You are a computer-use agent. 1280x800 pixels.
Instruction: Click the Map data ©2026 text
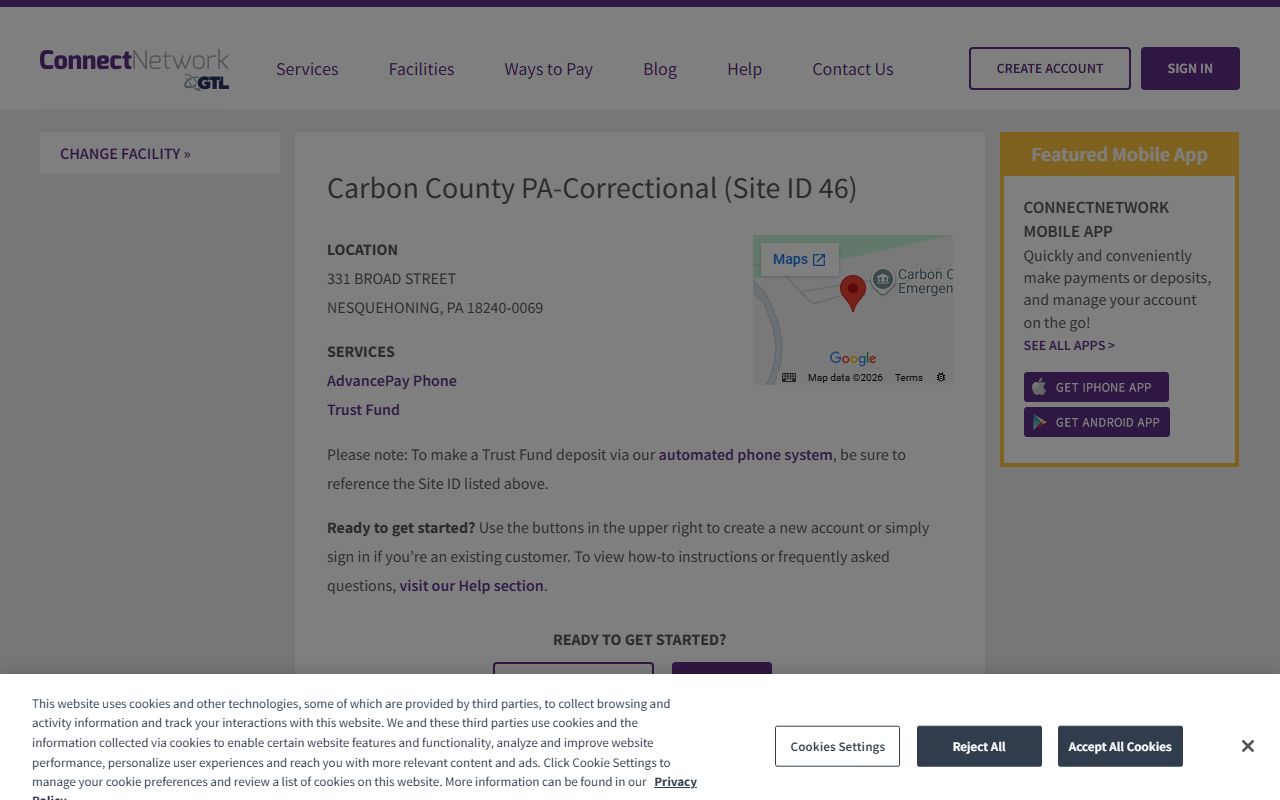click(845, 377)
